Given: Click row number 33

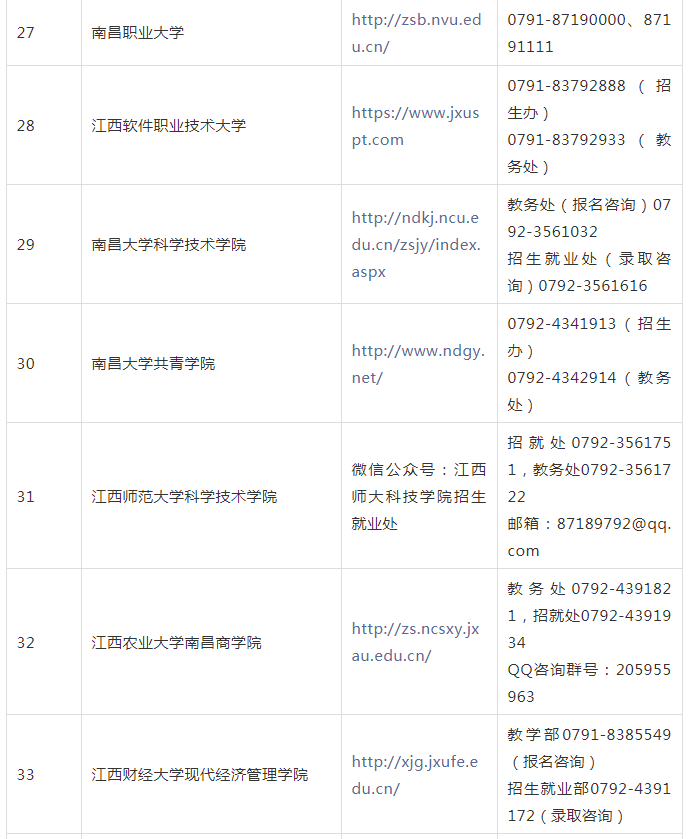Looking at the screenshot, I should pyautogui.click(x=26, y=775).
